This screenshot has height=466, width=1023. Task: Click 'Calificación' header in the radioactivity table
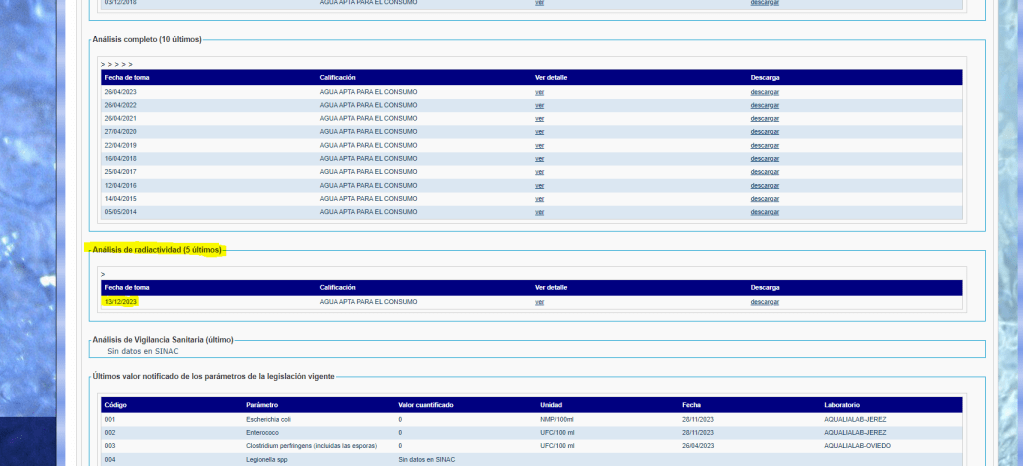coord(337,287)
